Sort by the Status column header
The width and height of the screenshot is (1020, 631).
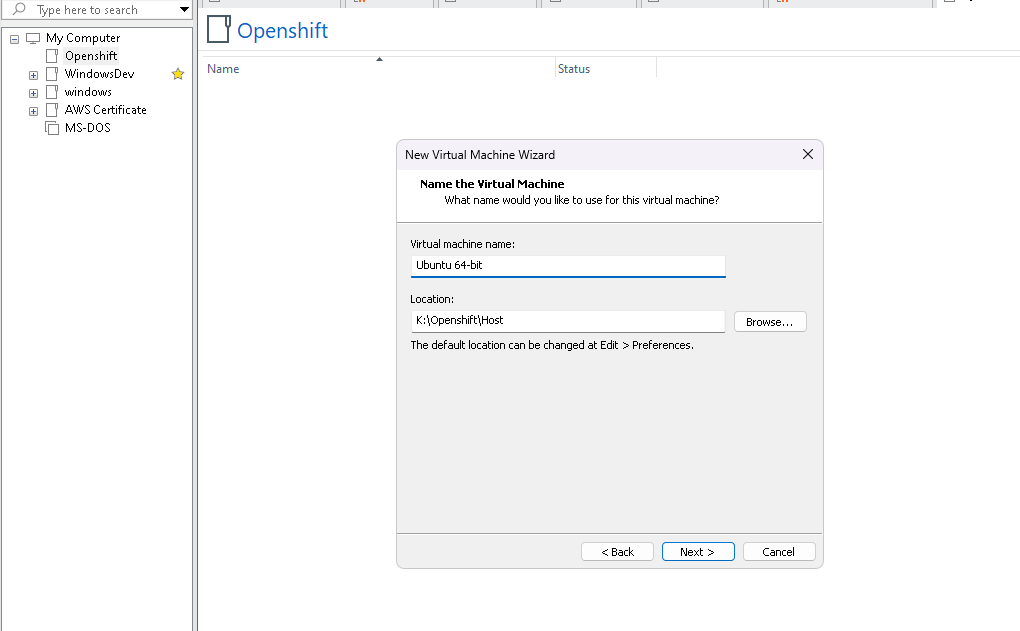tap(574, 69)
